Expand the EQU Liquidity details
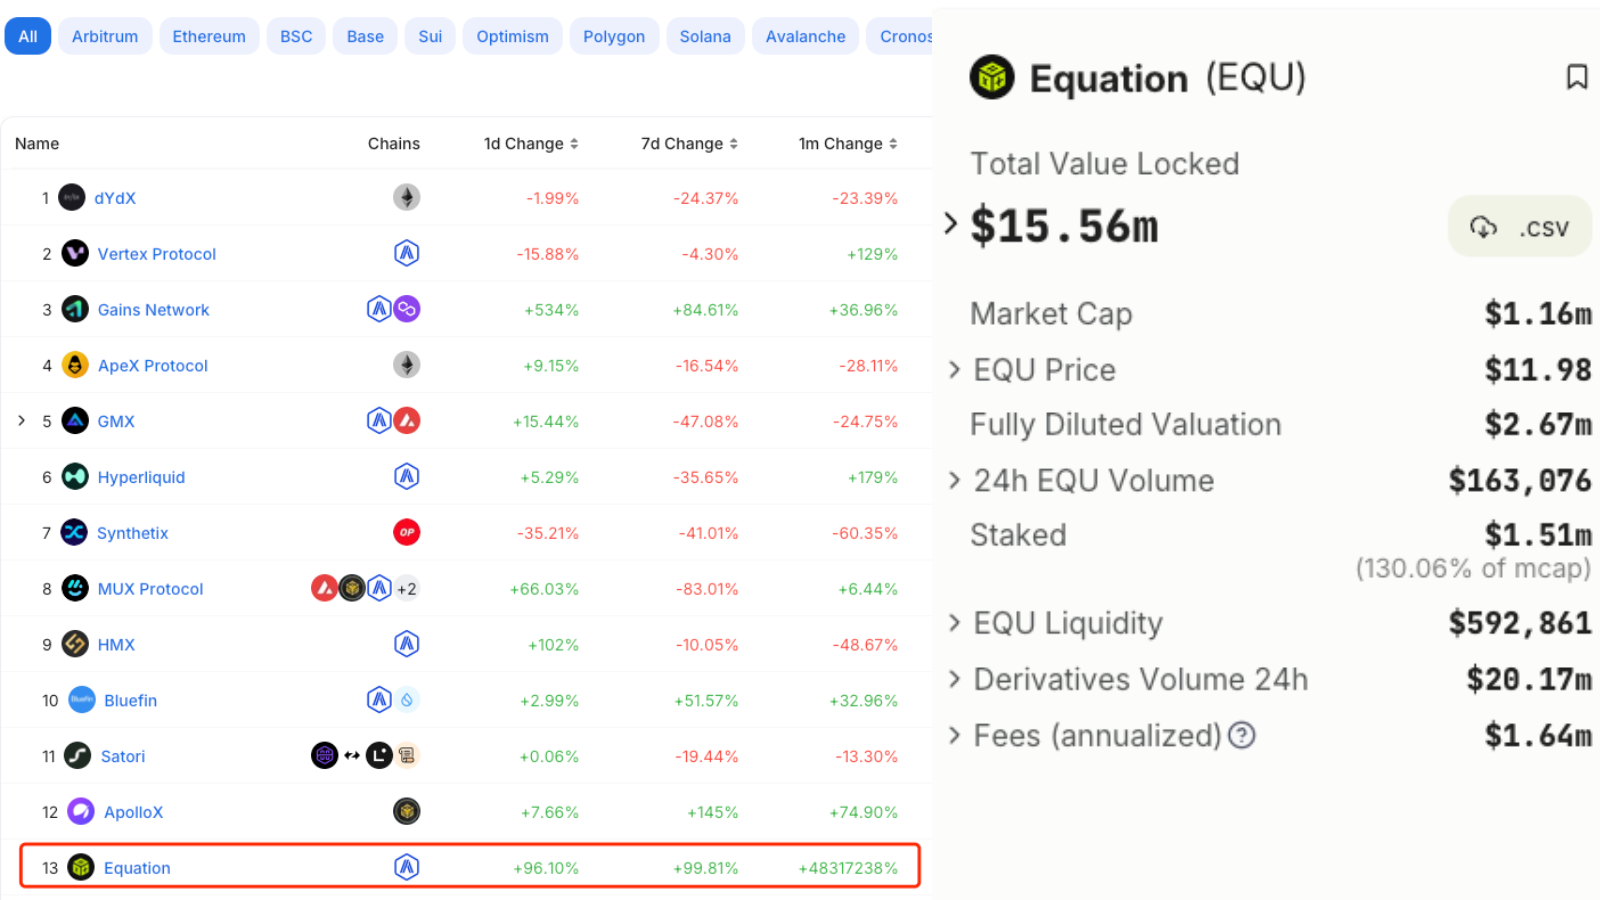Image resolution: width=1600 pixels, height=900 pixels. 954,623
